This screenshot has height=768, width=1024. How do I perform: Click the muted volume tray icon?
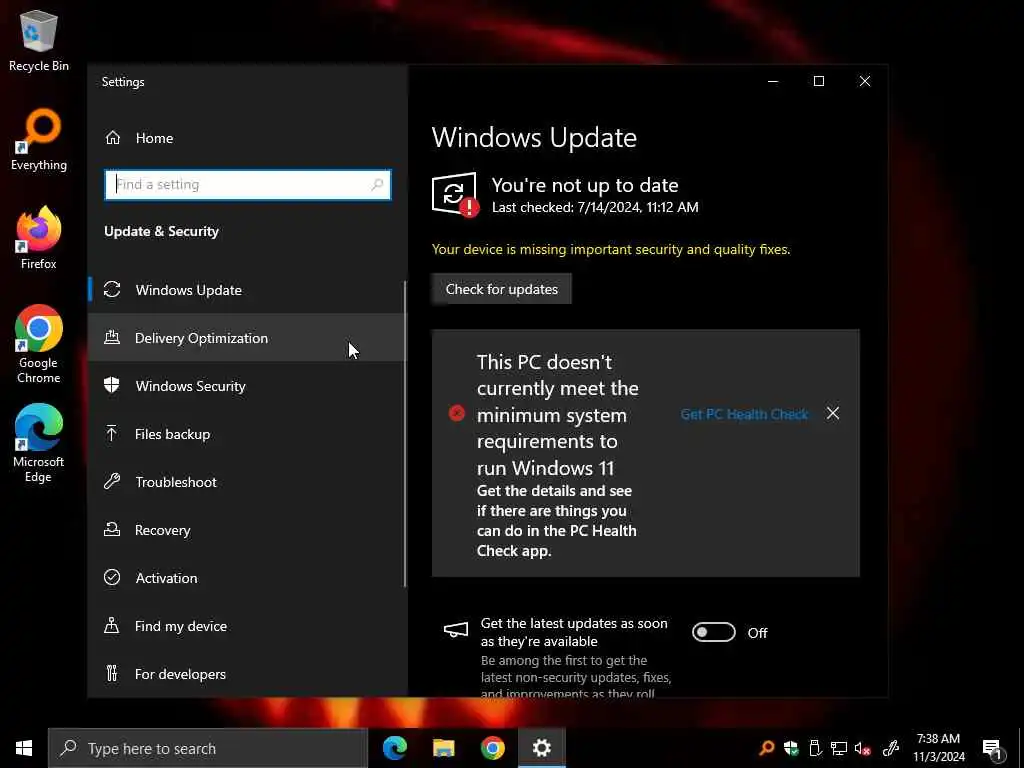(863, 748)
